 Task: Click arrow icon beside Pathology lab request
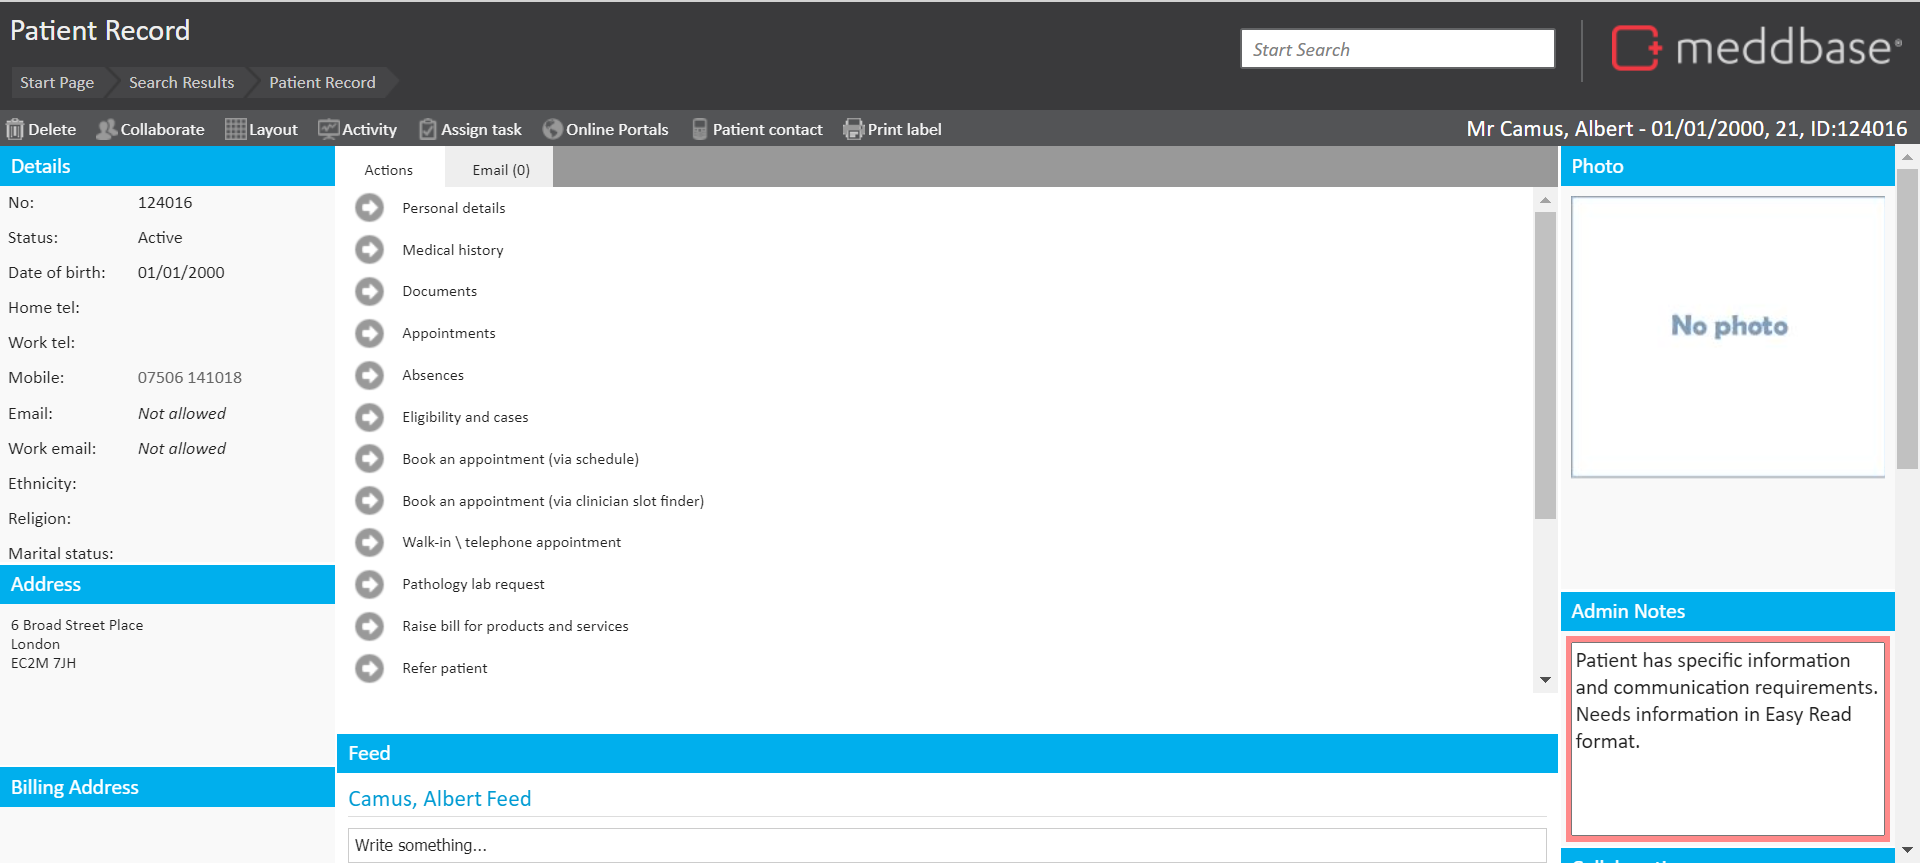370,584
